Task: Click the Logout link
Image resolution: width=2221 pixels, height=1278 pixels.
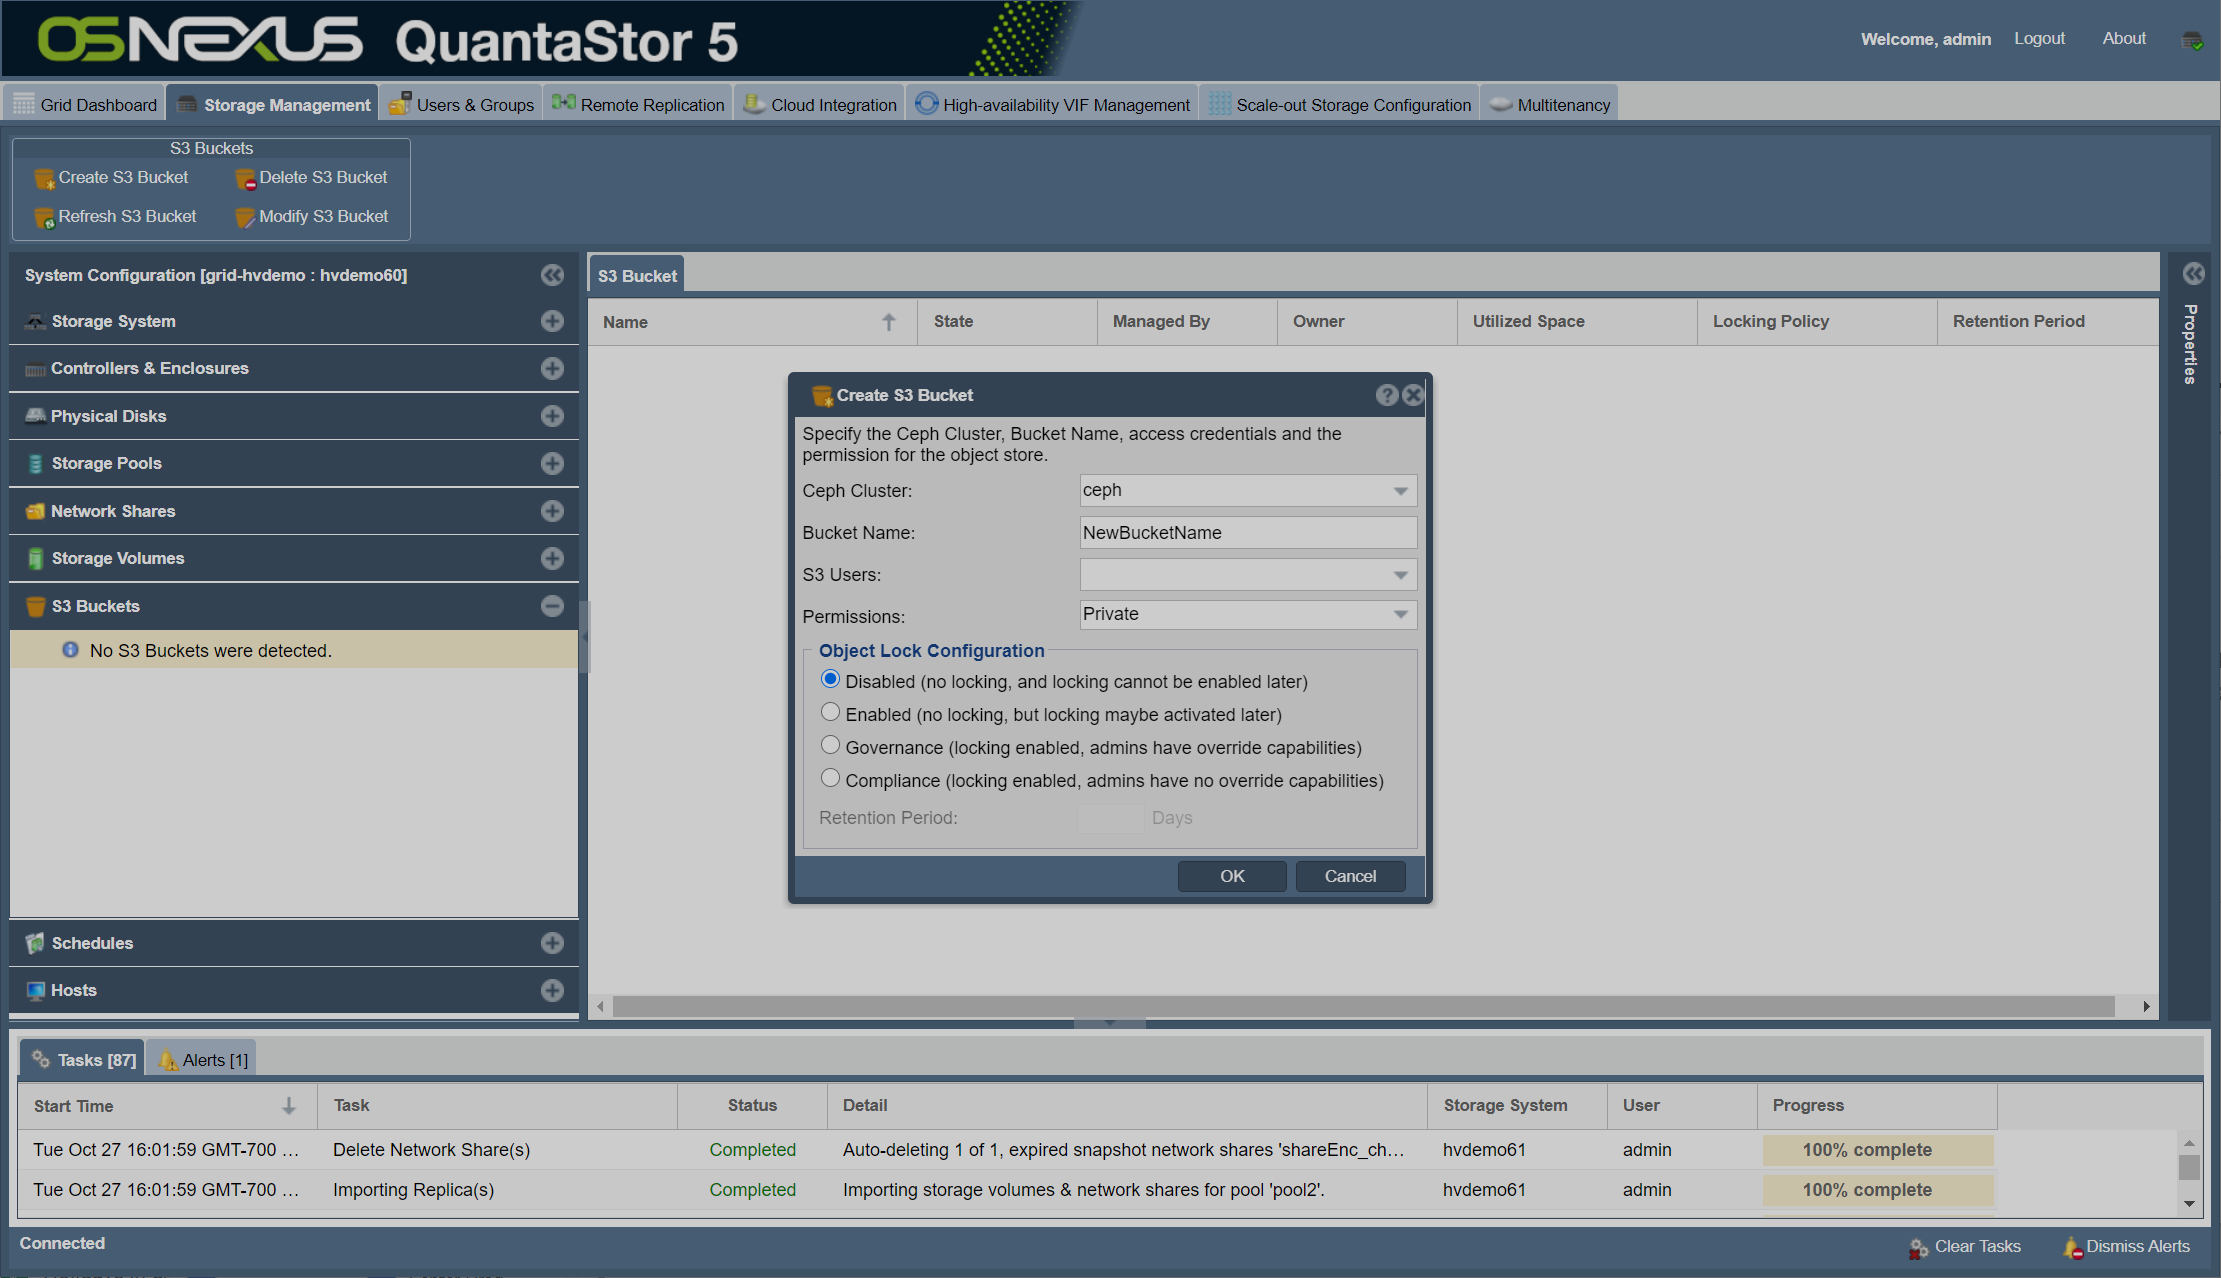Action: point(2039,39)
